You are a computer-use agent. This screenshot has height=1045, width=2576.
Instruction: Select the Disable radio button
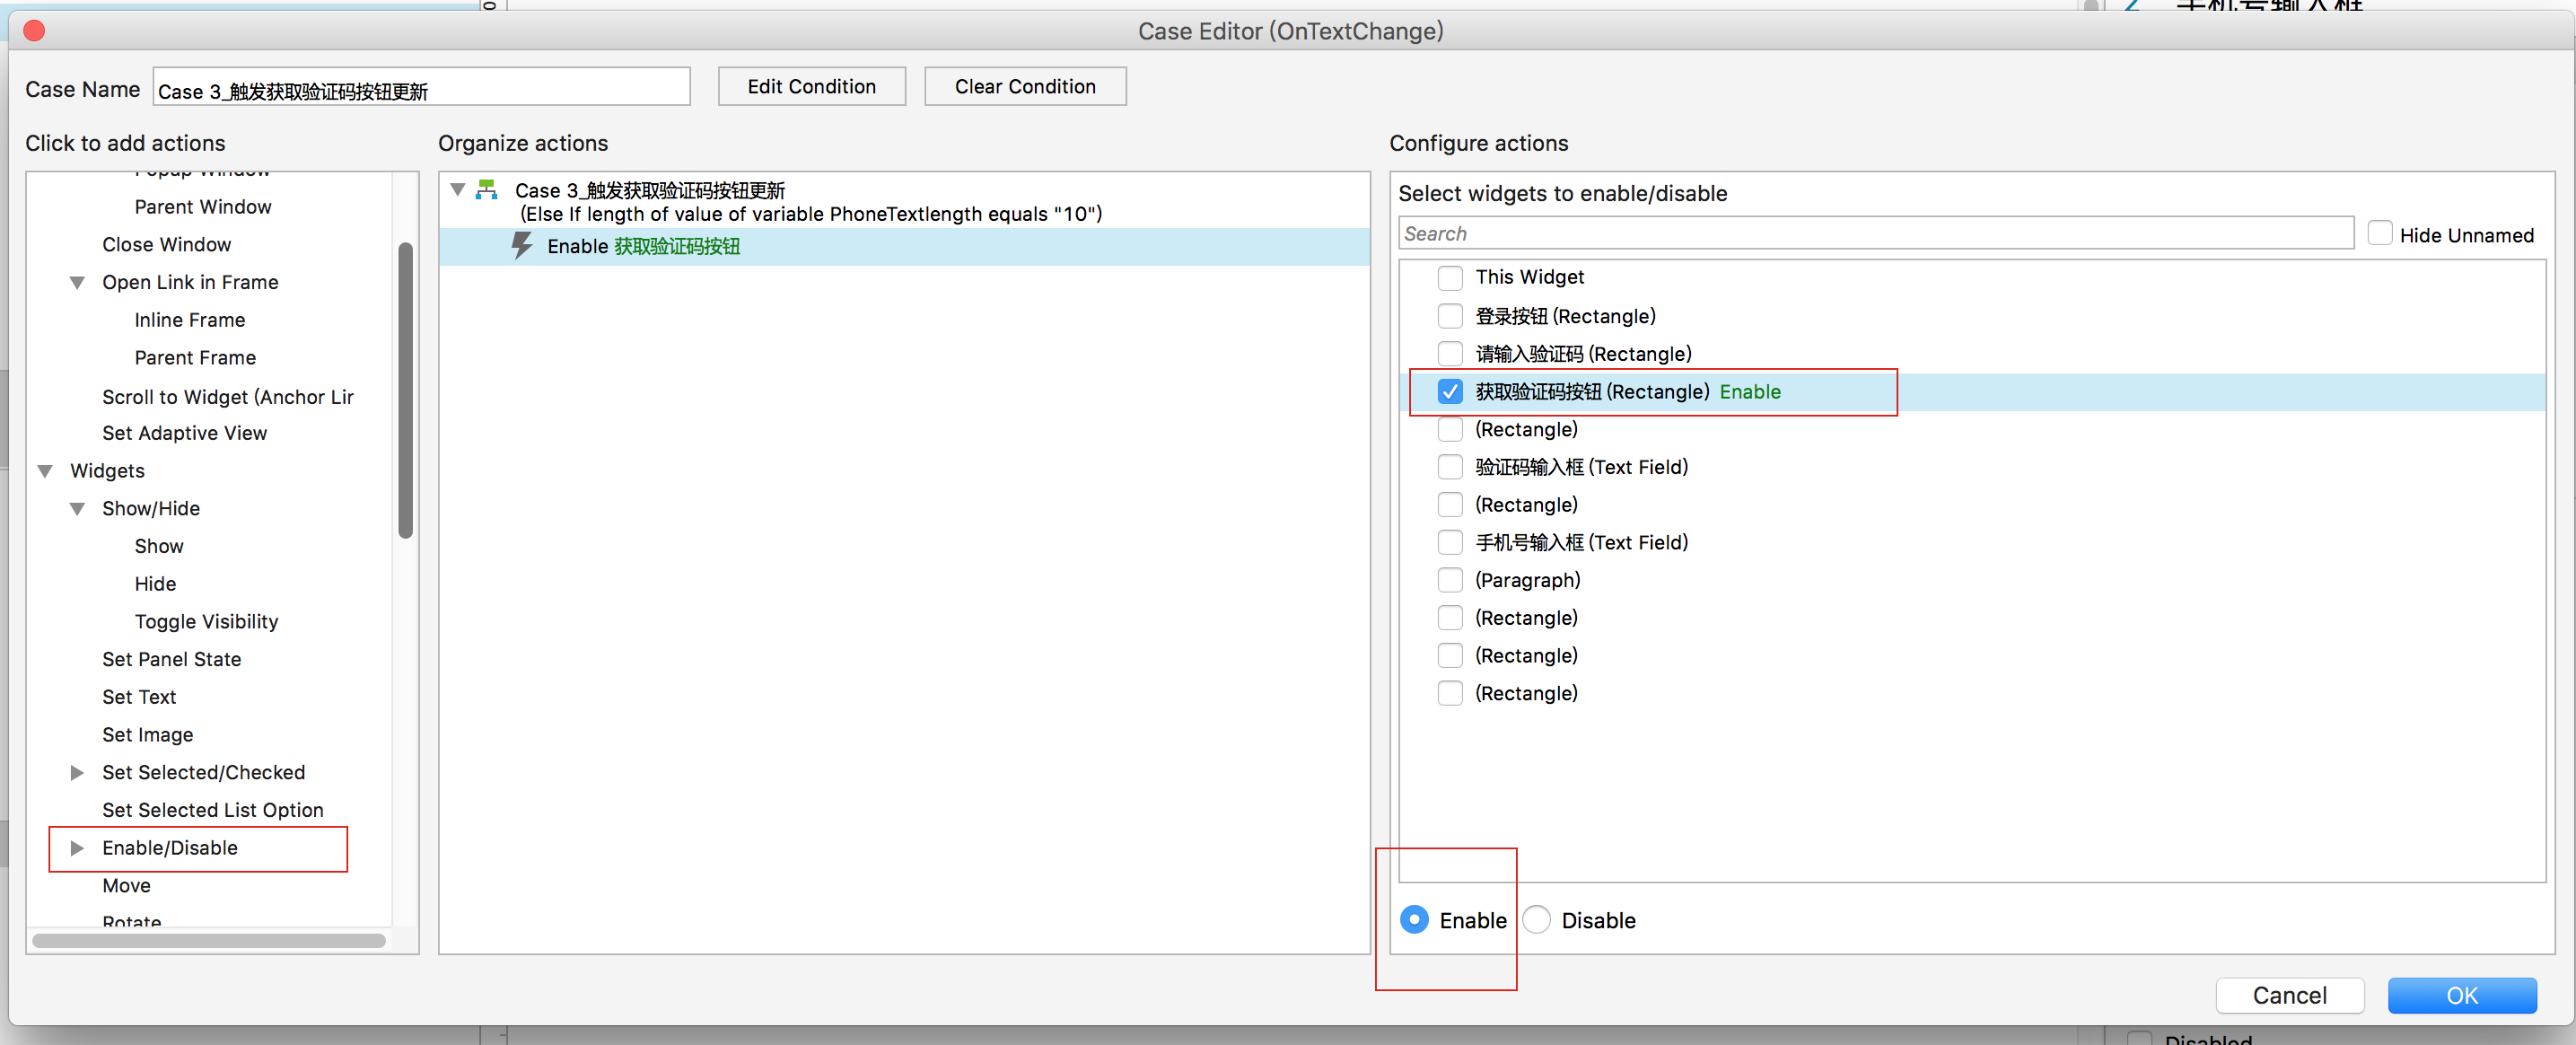(x=1537, y=919)
